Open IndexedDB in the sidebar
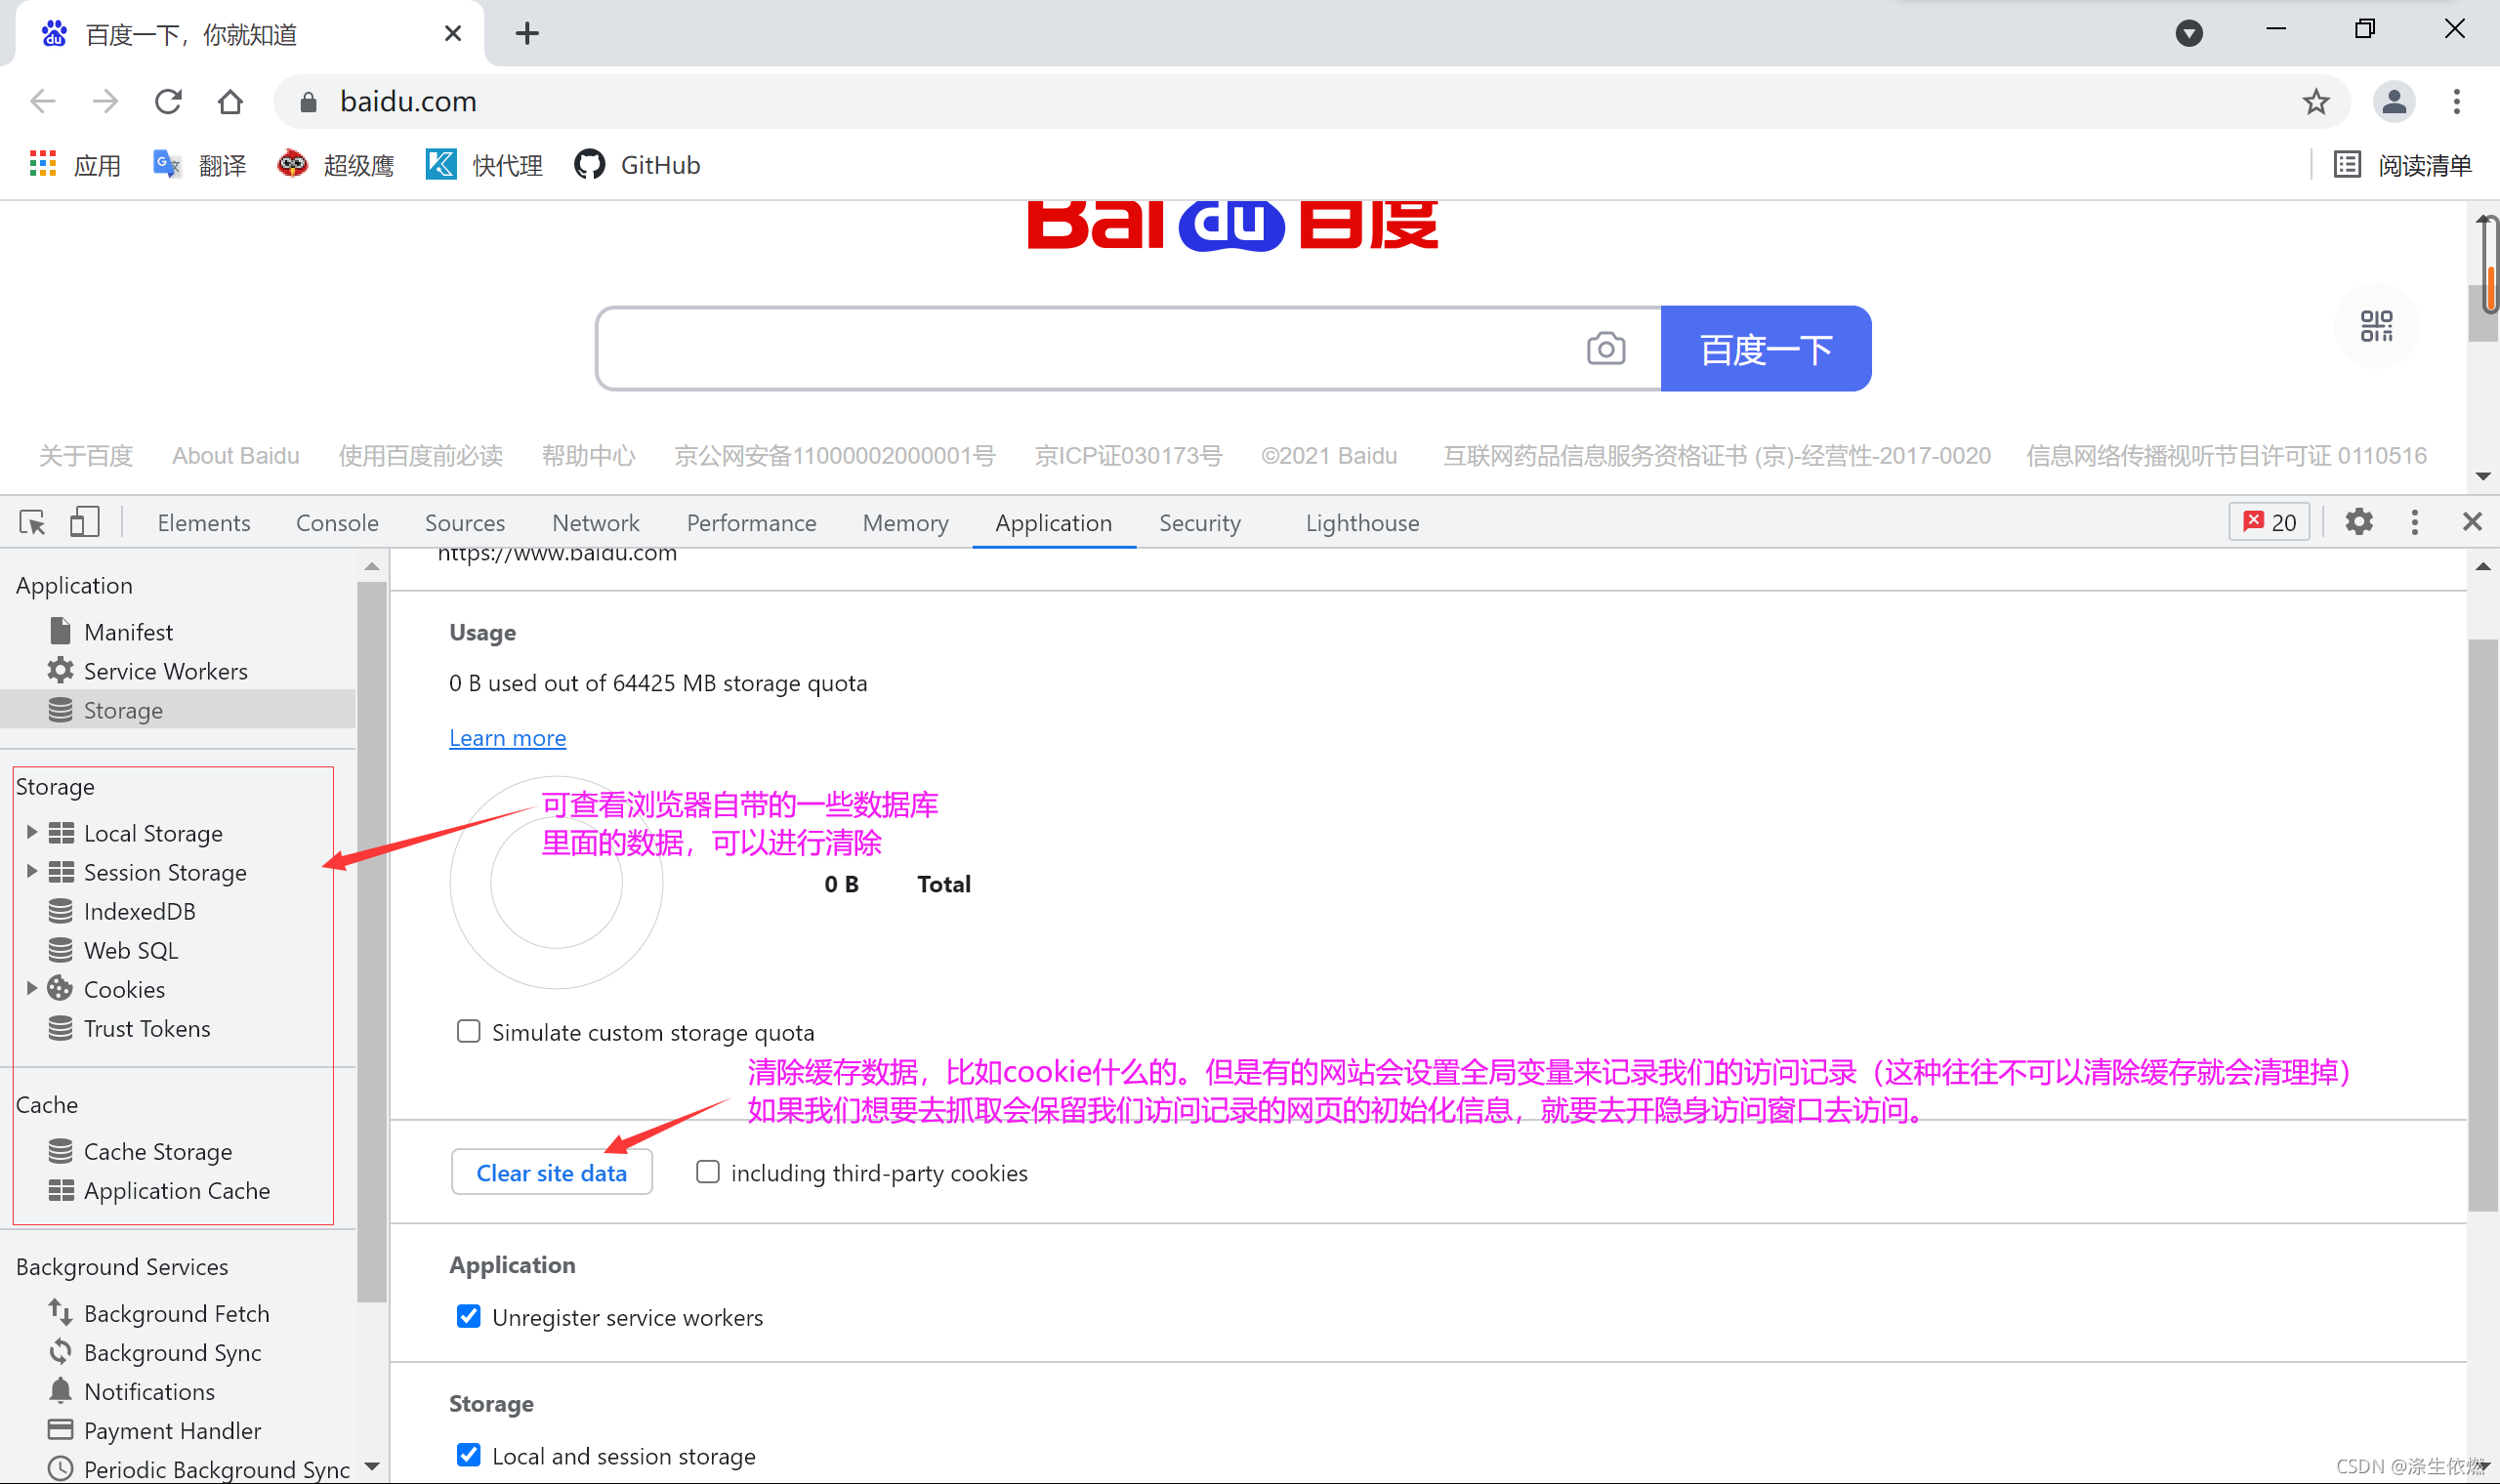The height and width of the screenshot is (1484, 2500). [139, 911]
